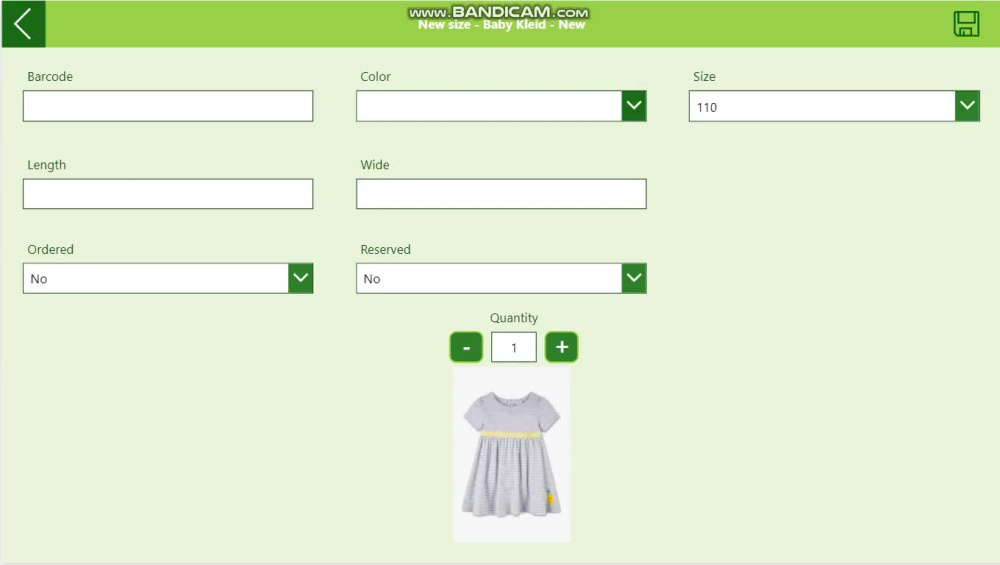Click the Quantity label
Image resolution: width=1000 pixels, height=565 pixels.
click(514, 318)
